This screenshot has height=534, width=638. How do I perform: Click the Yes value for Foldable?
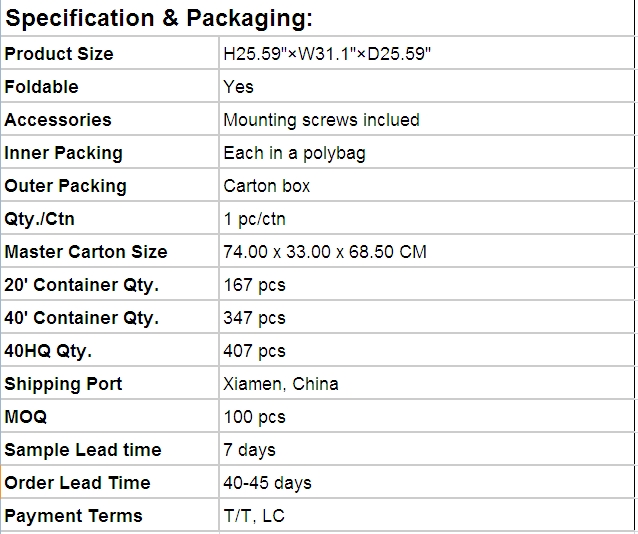click(x=238, y=87)
